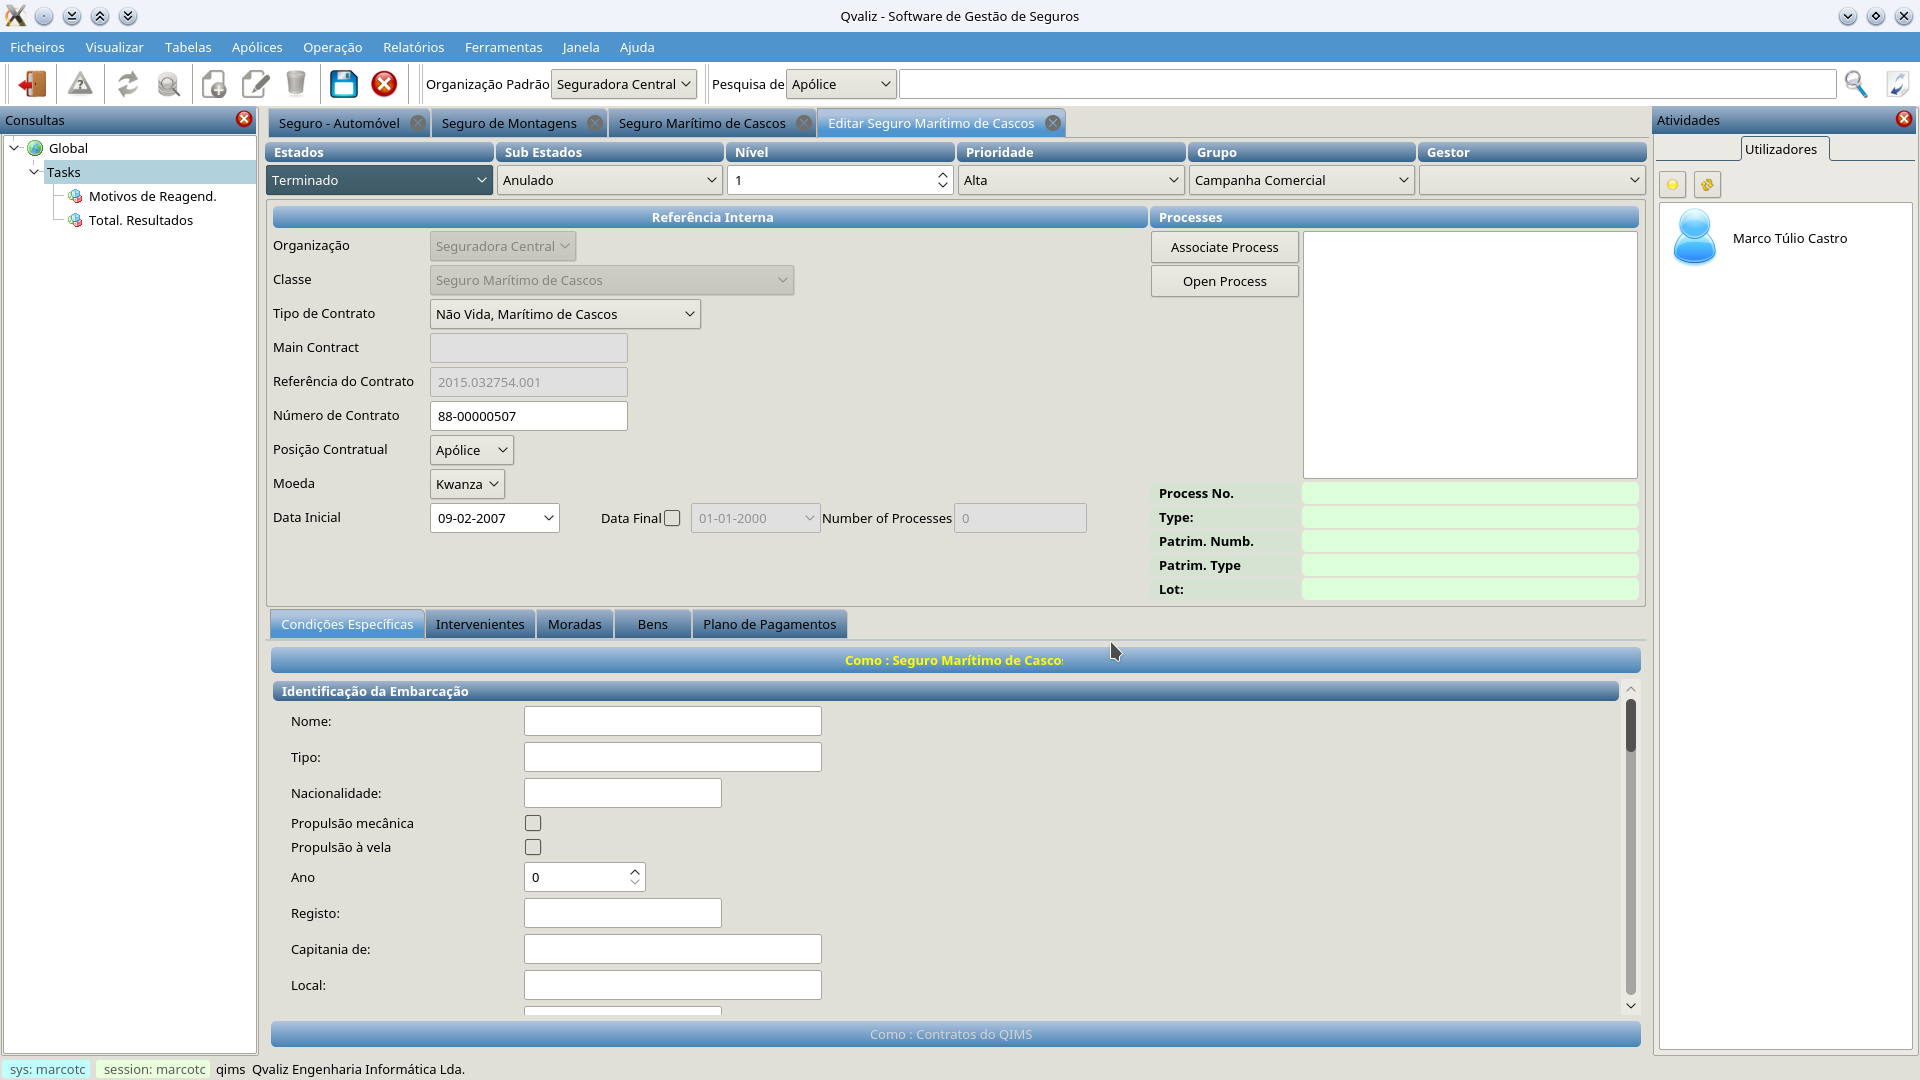
Task: Click the Open Process button
Action: tap(1224, 281)
